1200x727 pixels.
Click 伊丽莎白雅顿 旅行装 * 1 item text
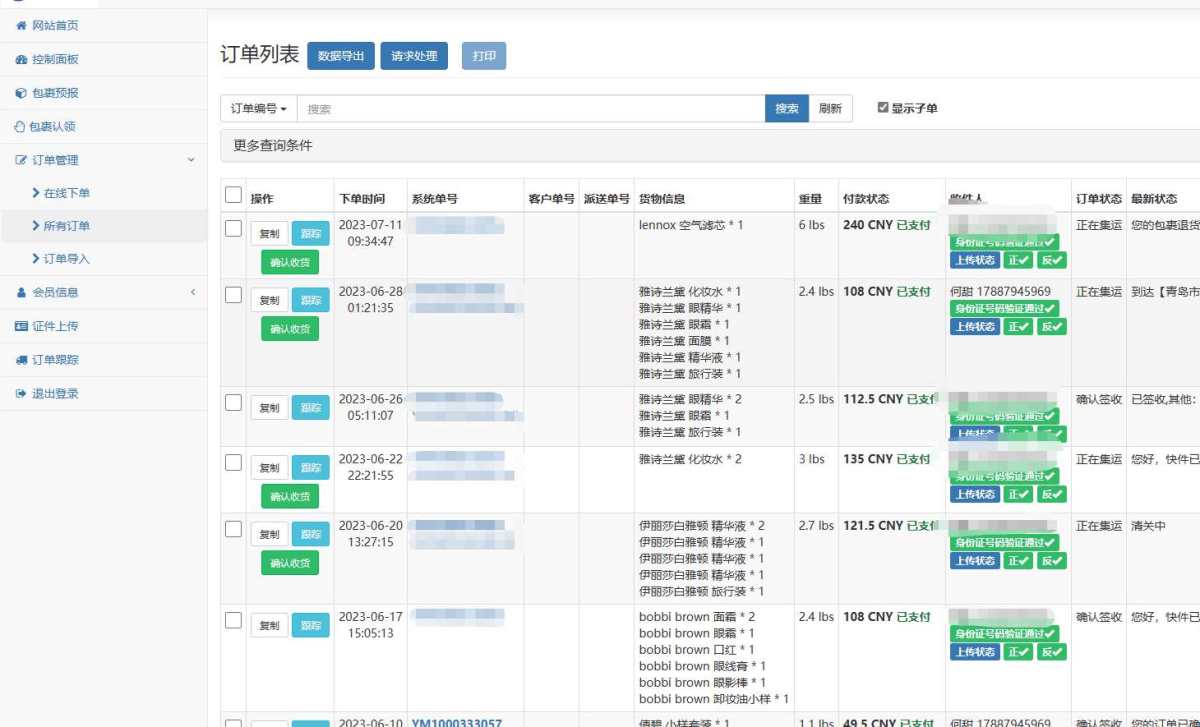coord(702,592)
